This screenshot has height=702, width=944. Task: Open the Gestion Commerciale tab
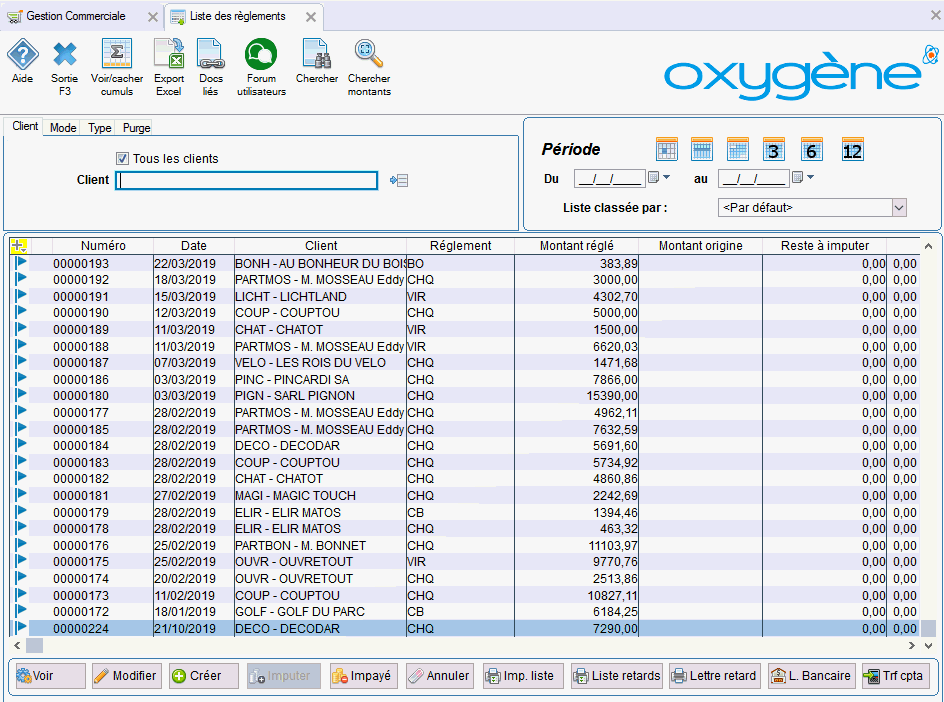tap(75, 16)
